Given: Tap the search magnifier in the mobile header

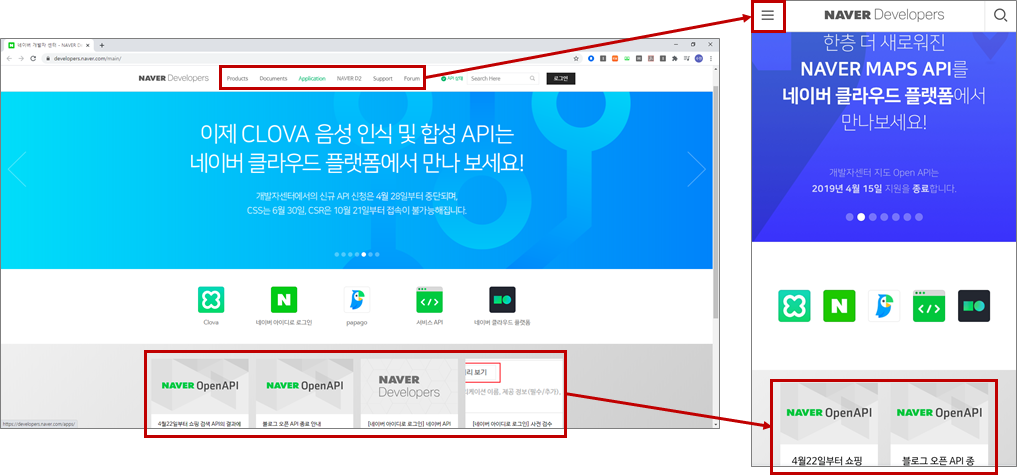Looking at the screenshot, I should point(1002,15).
